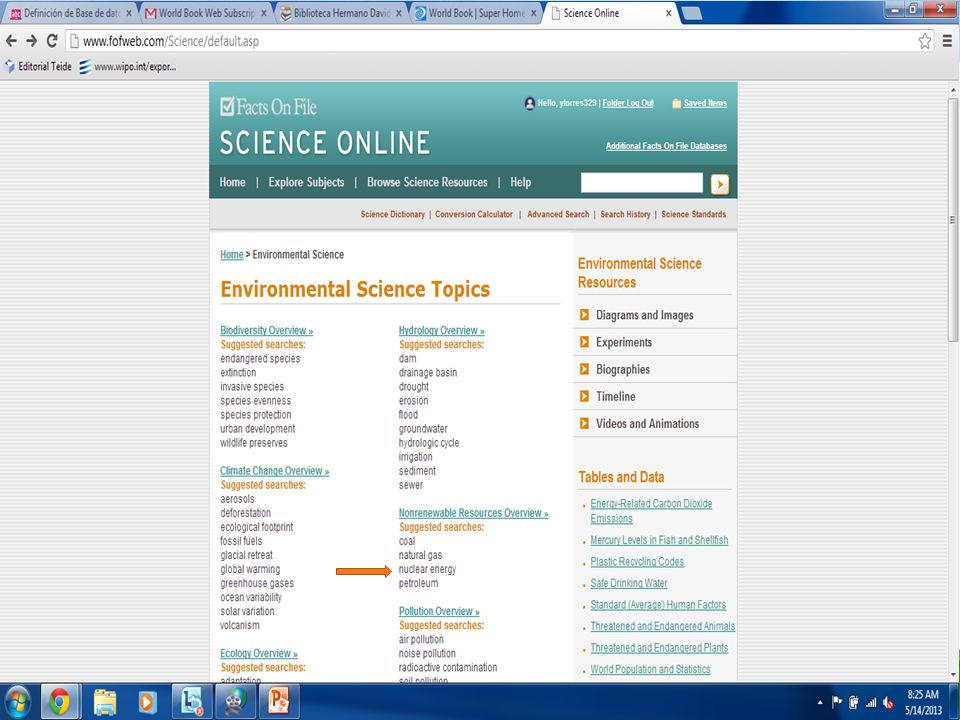Open Chrome from the taskbar
Viewport: 960px width, 720px height.
pyautogui.click(x=59, y=702)
